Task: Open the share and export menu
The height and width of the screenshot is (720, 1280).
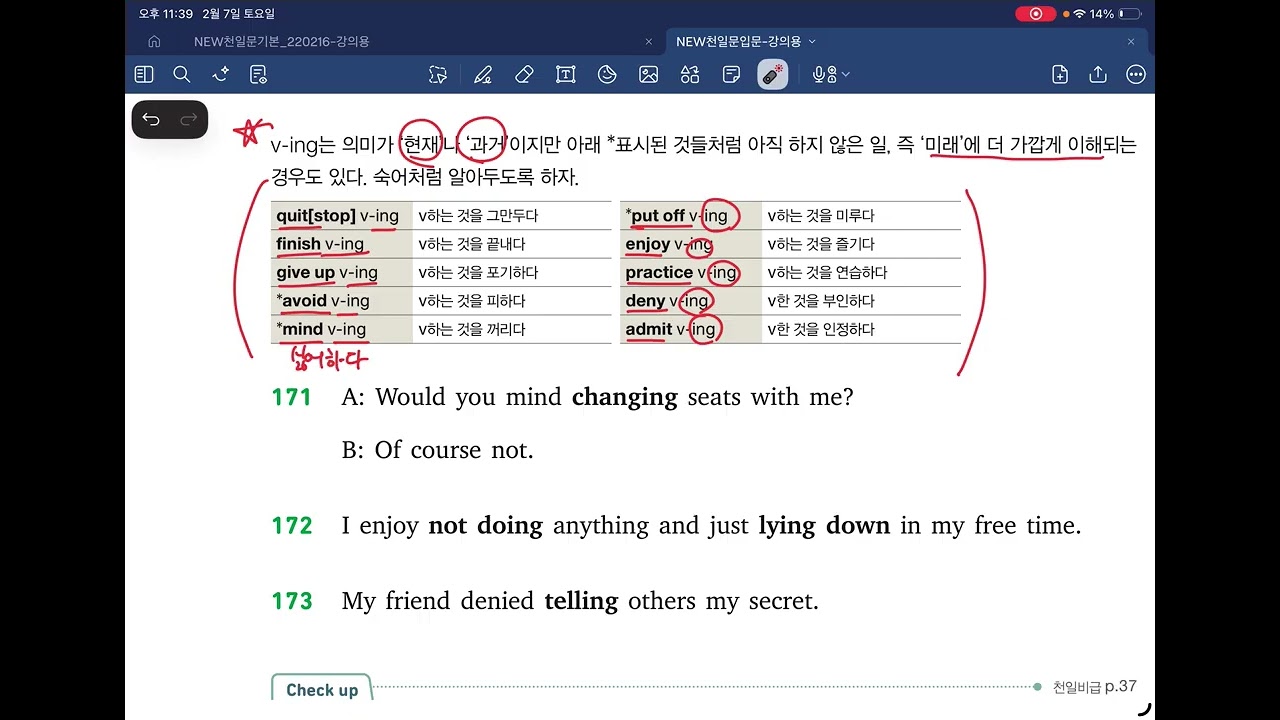Action: [x=1098, y=74]
